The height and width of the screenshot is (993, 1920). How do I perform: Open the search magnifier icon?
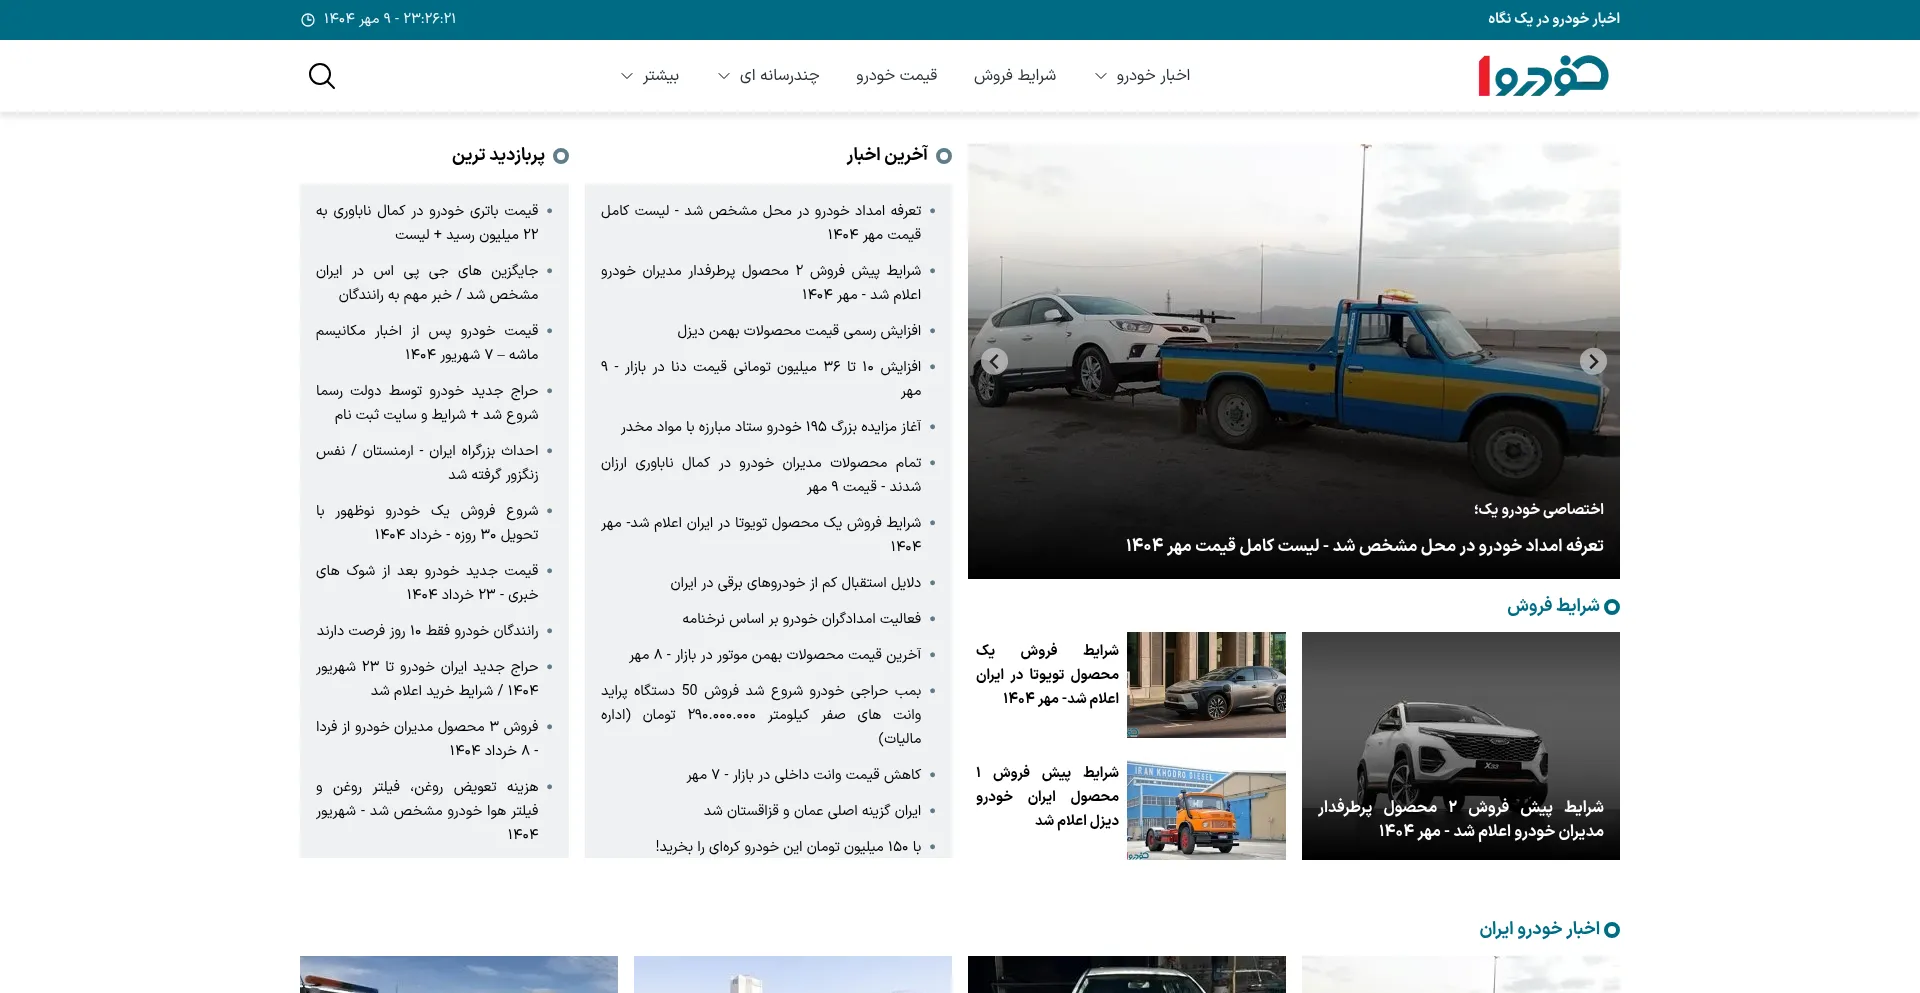pyautogui.click(x=321, y=76)
